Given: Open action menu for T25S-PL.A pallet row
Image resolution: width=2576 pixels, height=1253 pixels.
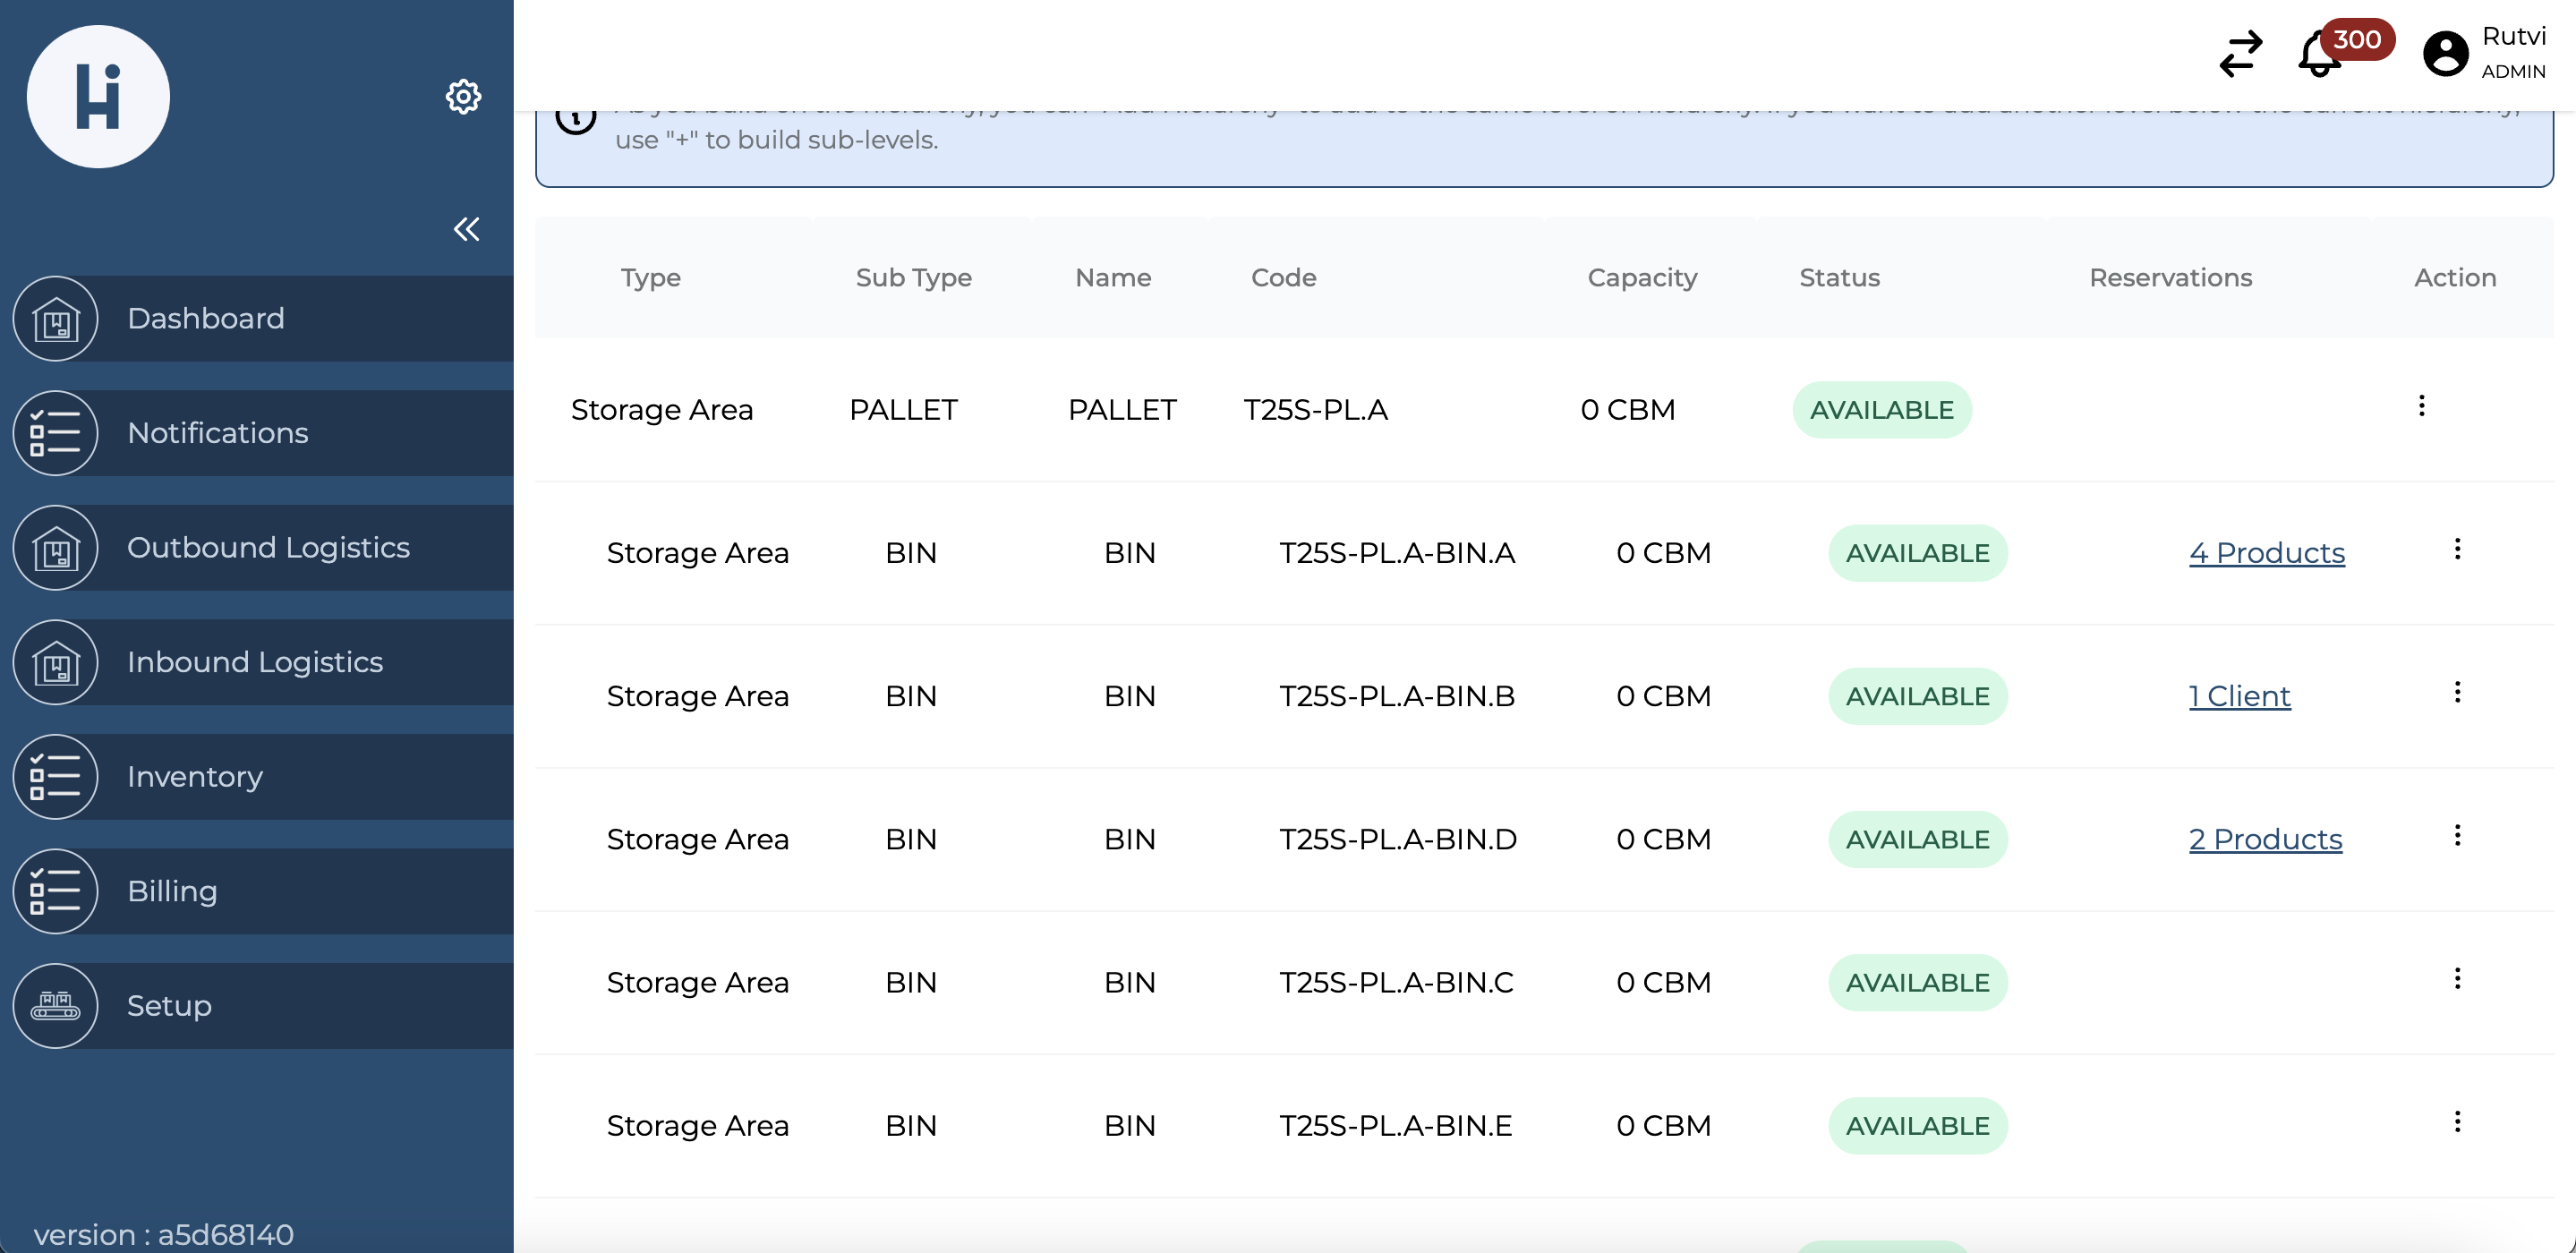Looking at the screenshot, I should pyautogui.click(x=2423, y=406).
